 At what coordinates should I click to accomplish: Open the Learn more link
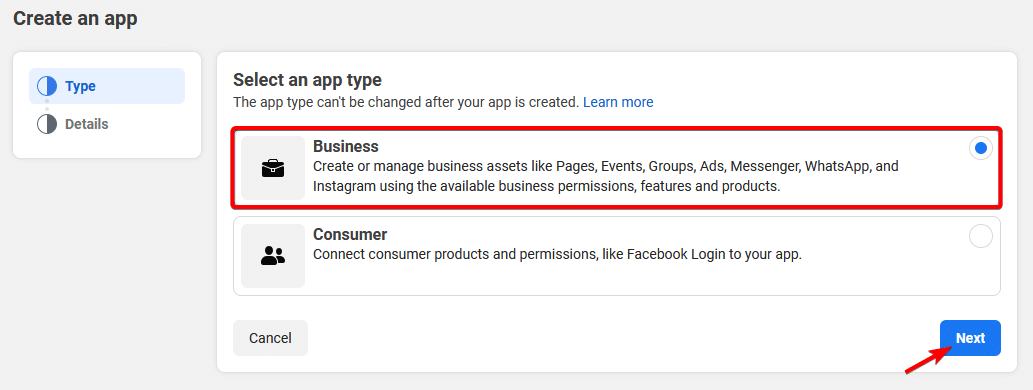[x=618, y=102]
